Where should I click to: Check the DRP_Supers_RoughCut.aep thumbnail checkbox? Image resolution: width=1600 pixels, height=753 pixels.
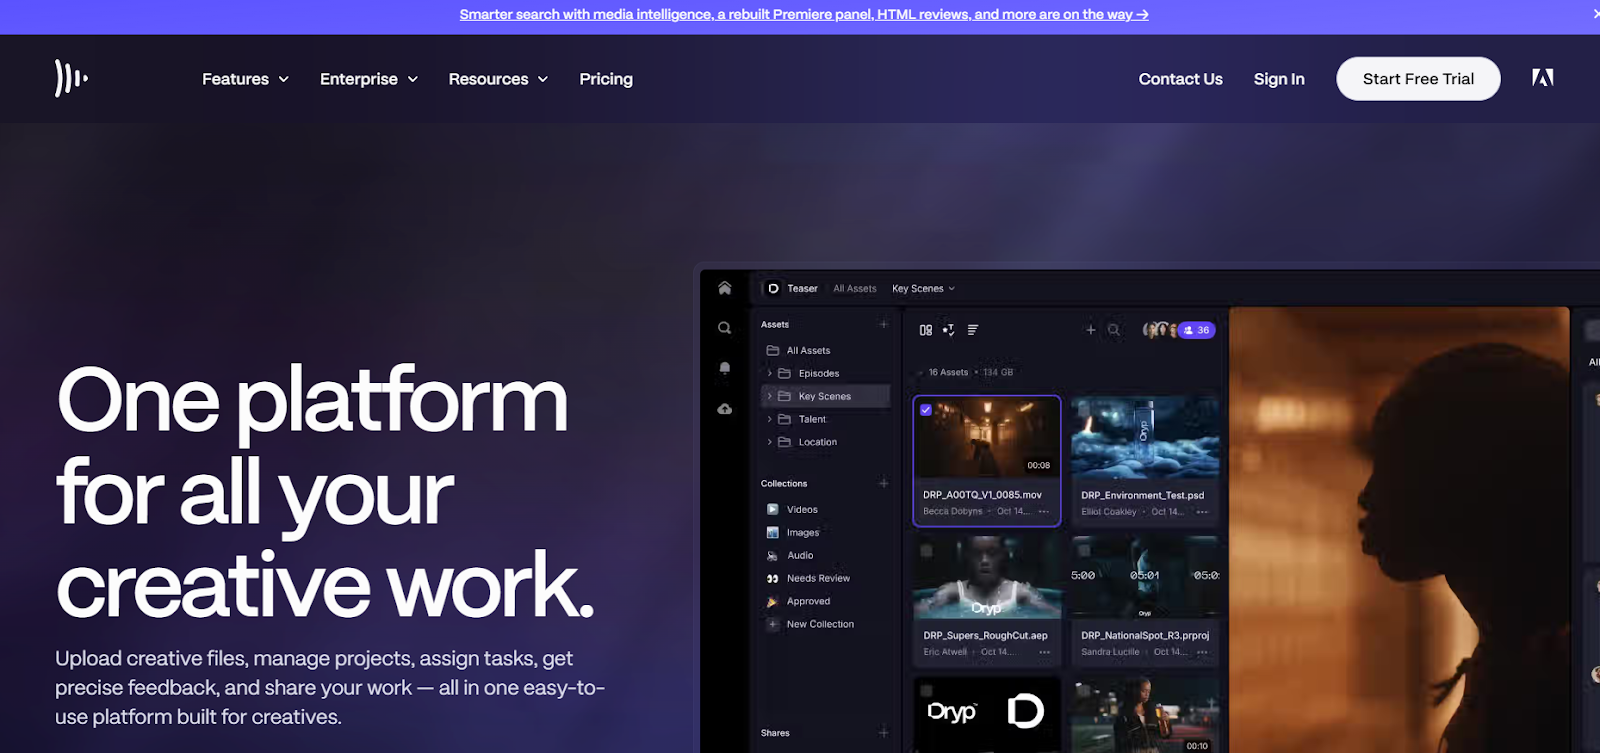926,550
